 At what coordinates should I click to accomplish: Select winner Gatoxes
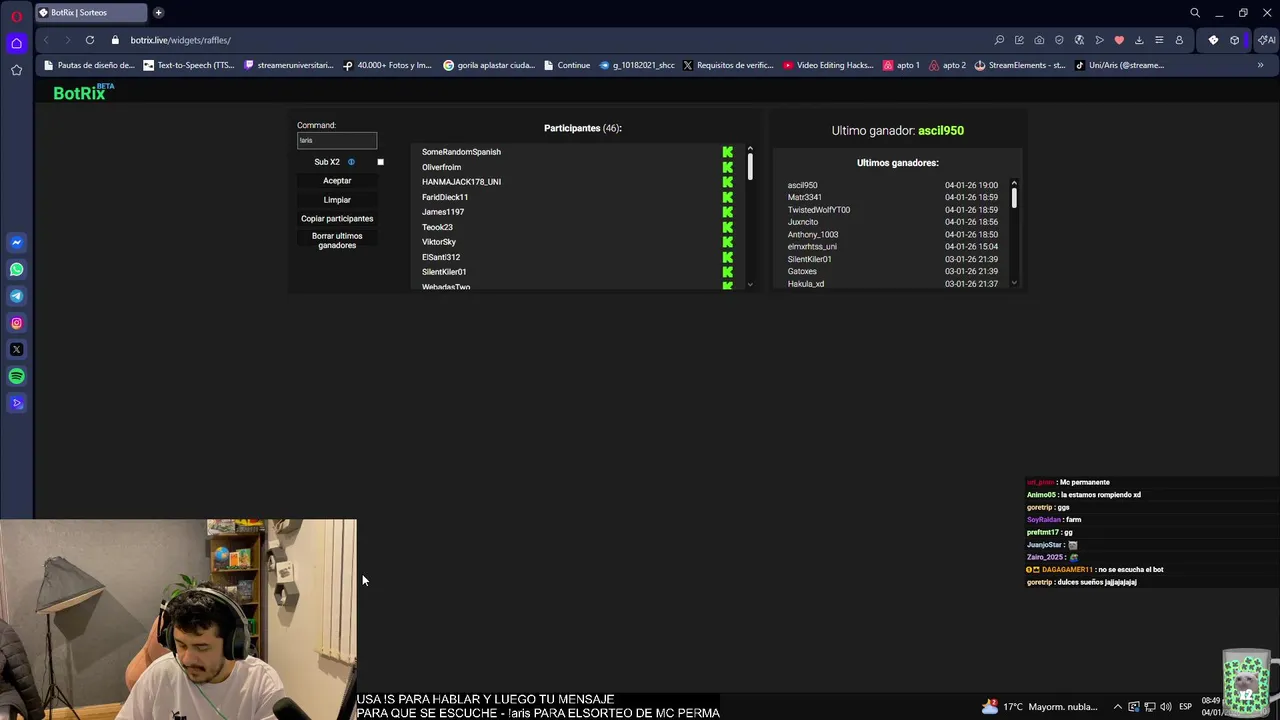tap(802, 272)
